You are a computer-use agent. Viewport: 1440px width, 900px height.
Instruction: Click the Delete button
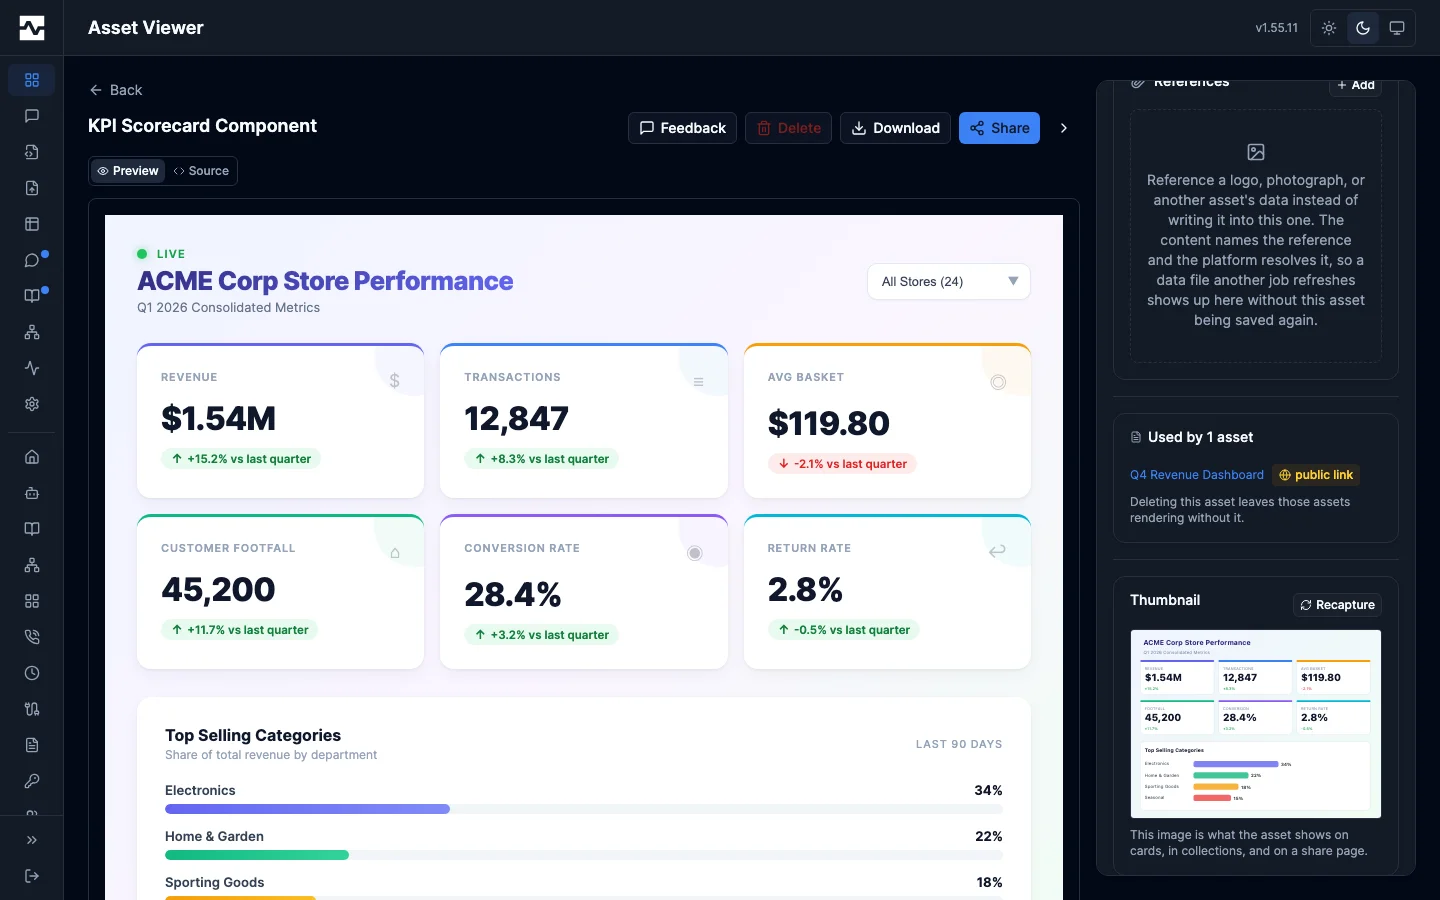click(x=788, y=128)
